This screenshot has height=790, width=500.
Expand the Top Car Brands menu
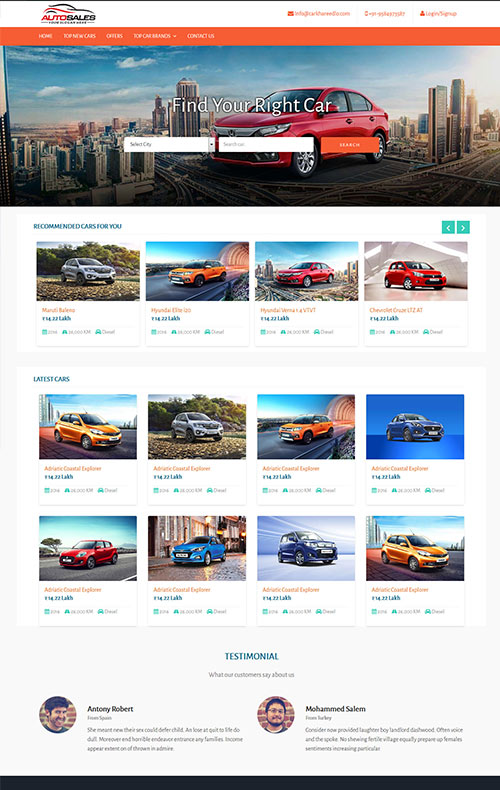click(x=155, y=36)
